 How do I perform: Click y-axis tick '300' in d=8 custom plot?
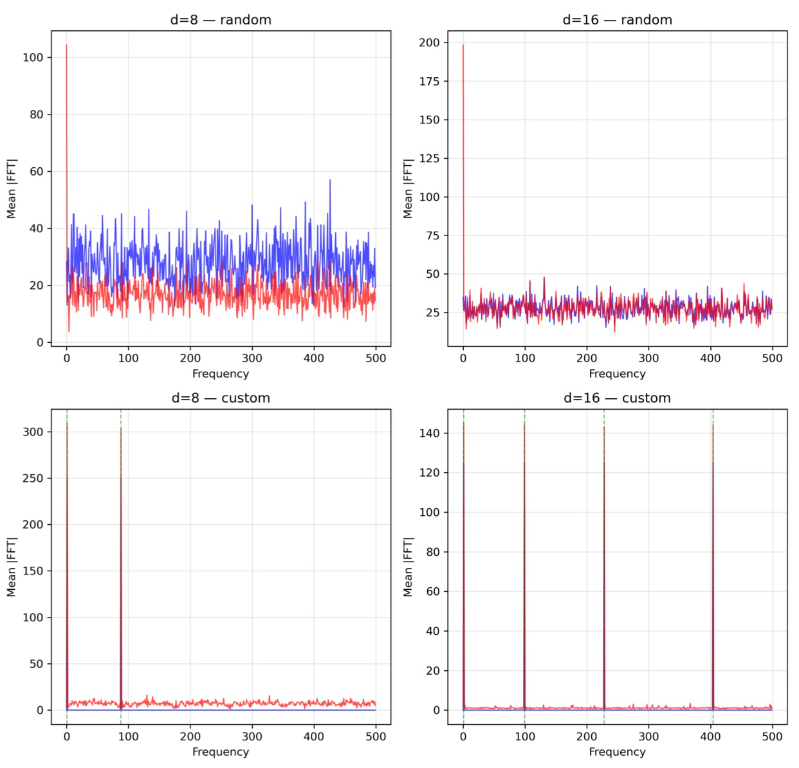point(33,432)
